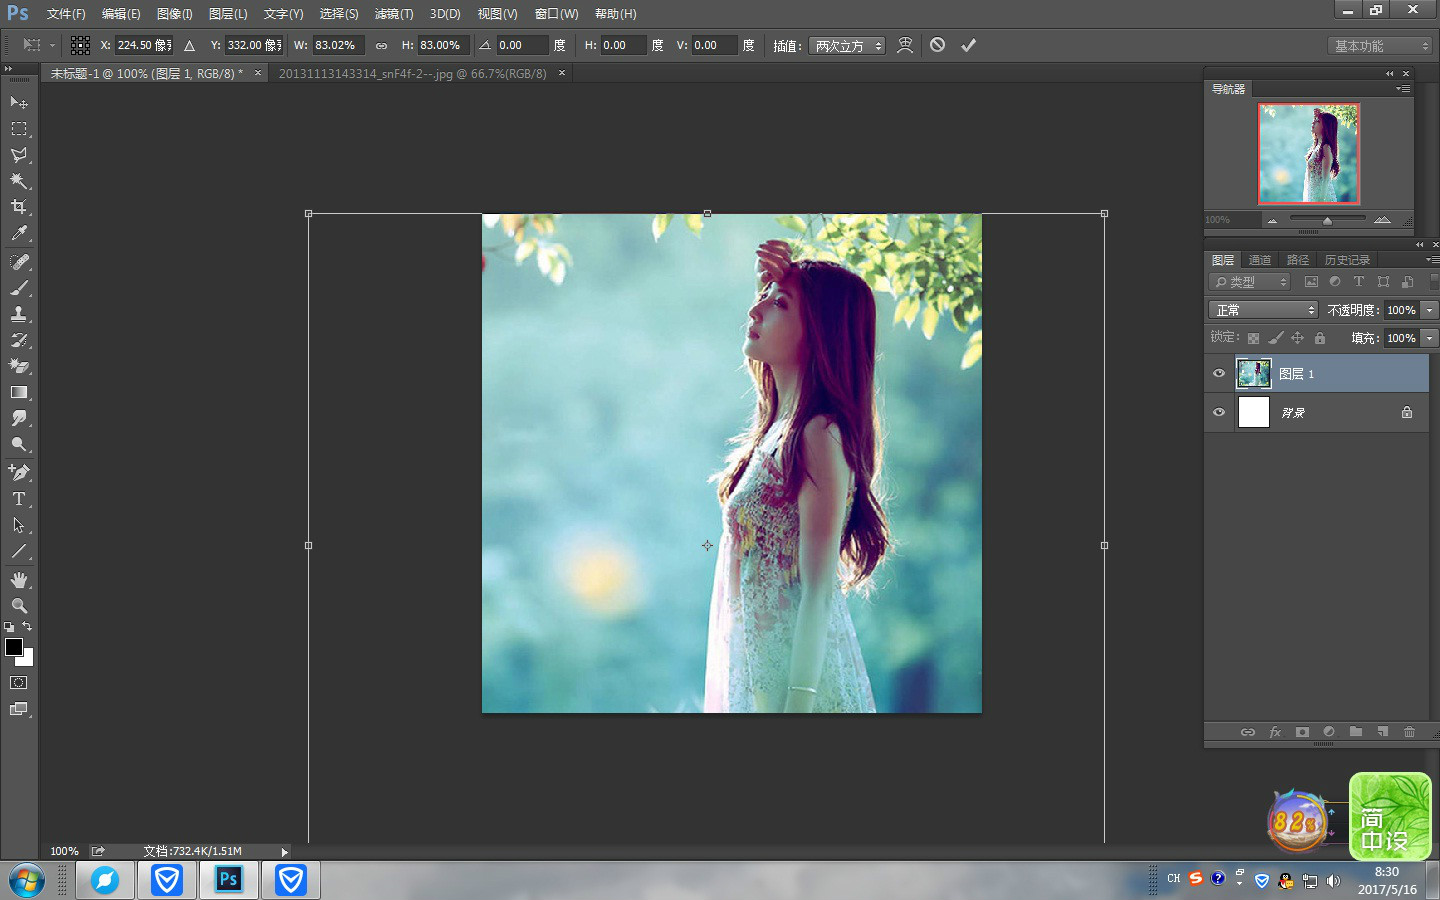The image size is (1440, 900).
Task: Select the Brush tool
Action: (x=19, y=288)
